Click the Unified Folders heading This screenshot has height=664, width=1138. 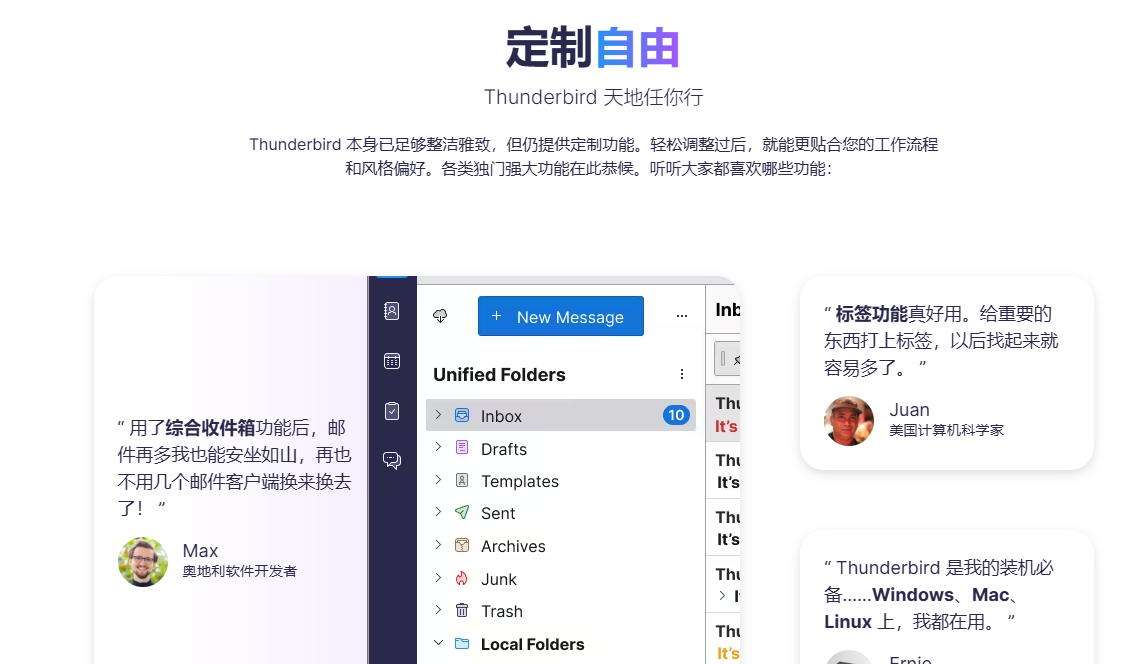[x=499, y=374]
